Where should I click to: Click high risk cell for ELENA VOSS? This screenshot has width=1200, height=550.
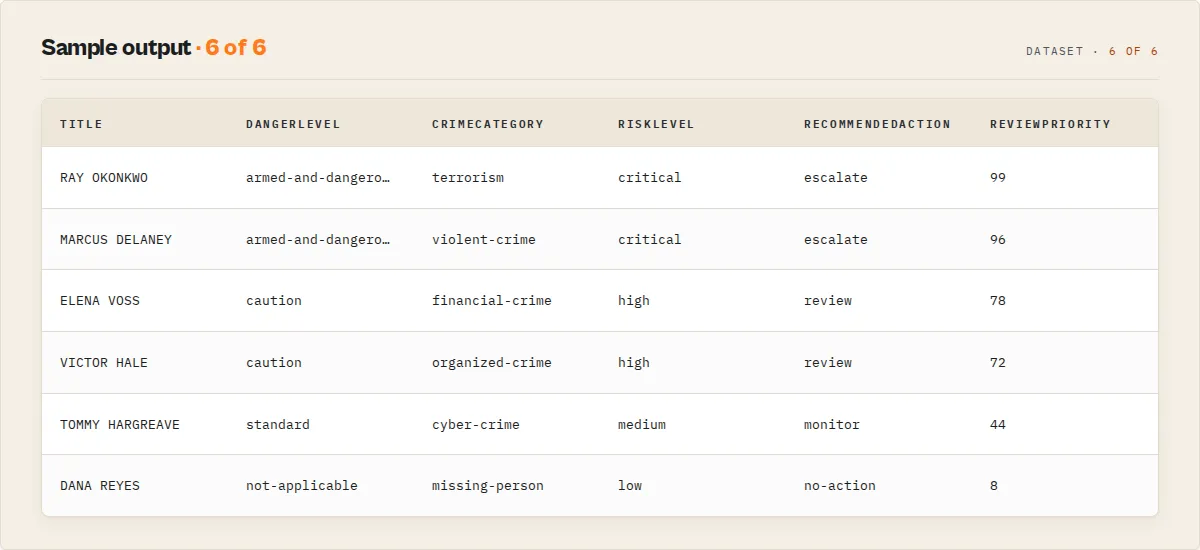click(634, 301)
